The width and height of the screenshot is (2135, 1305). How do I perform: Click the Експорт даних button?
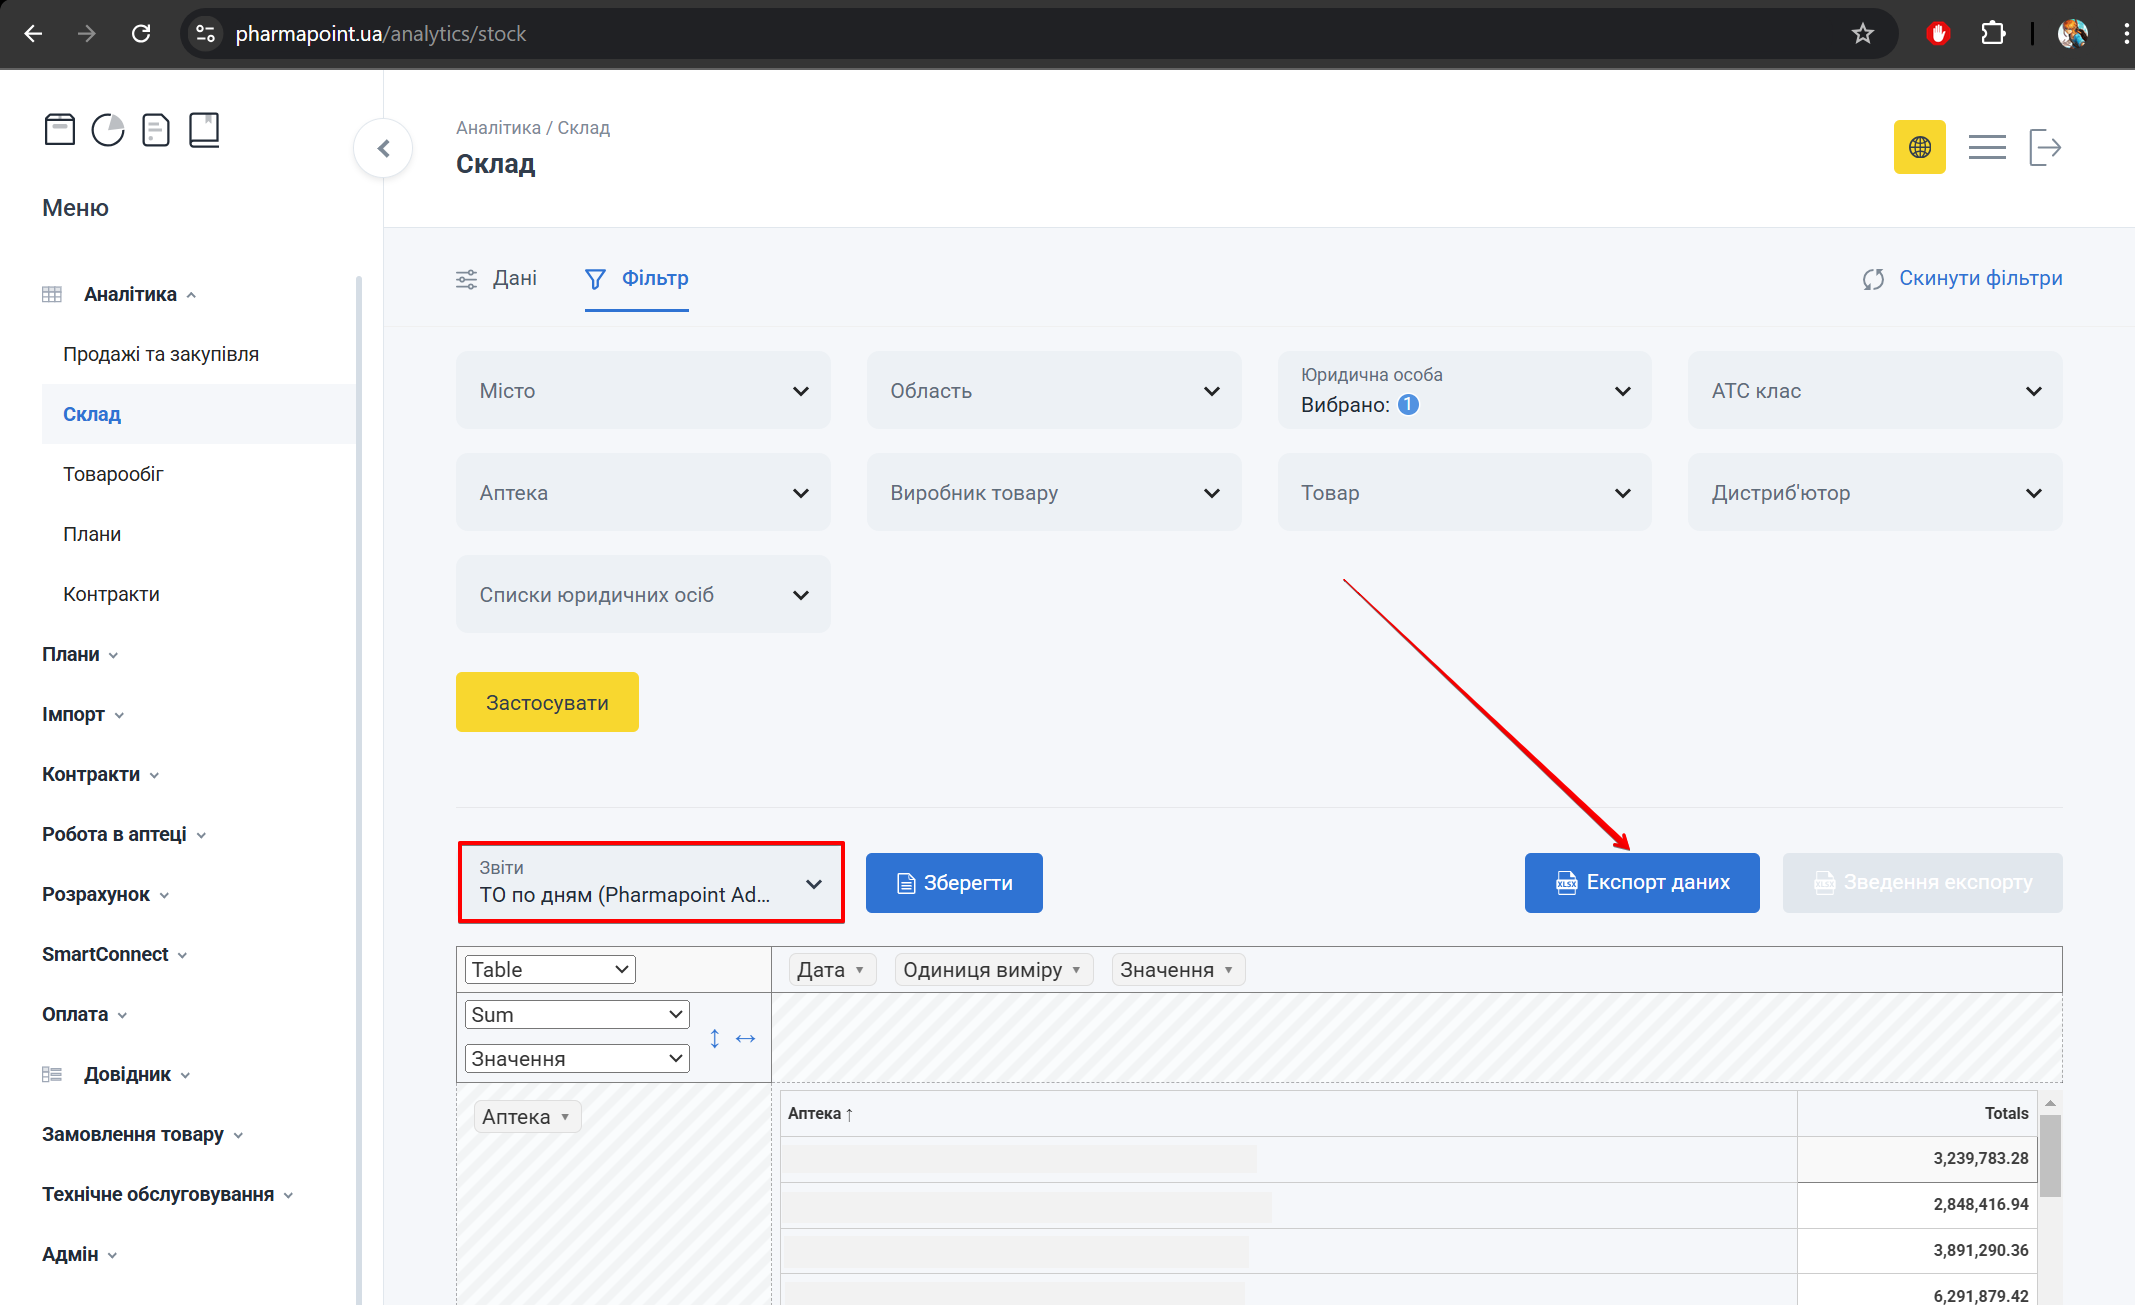(1641, 883)
